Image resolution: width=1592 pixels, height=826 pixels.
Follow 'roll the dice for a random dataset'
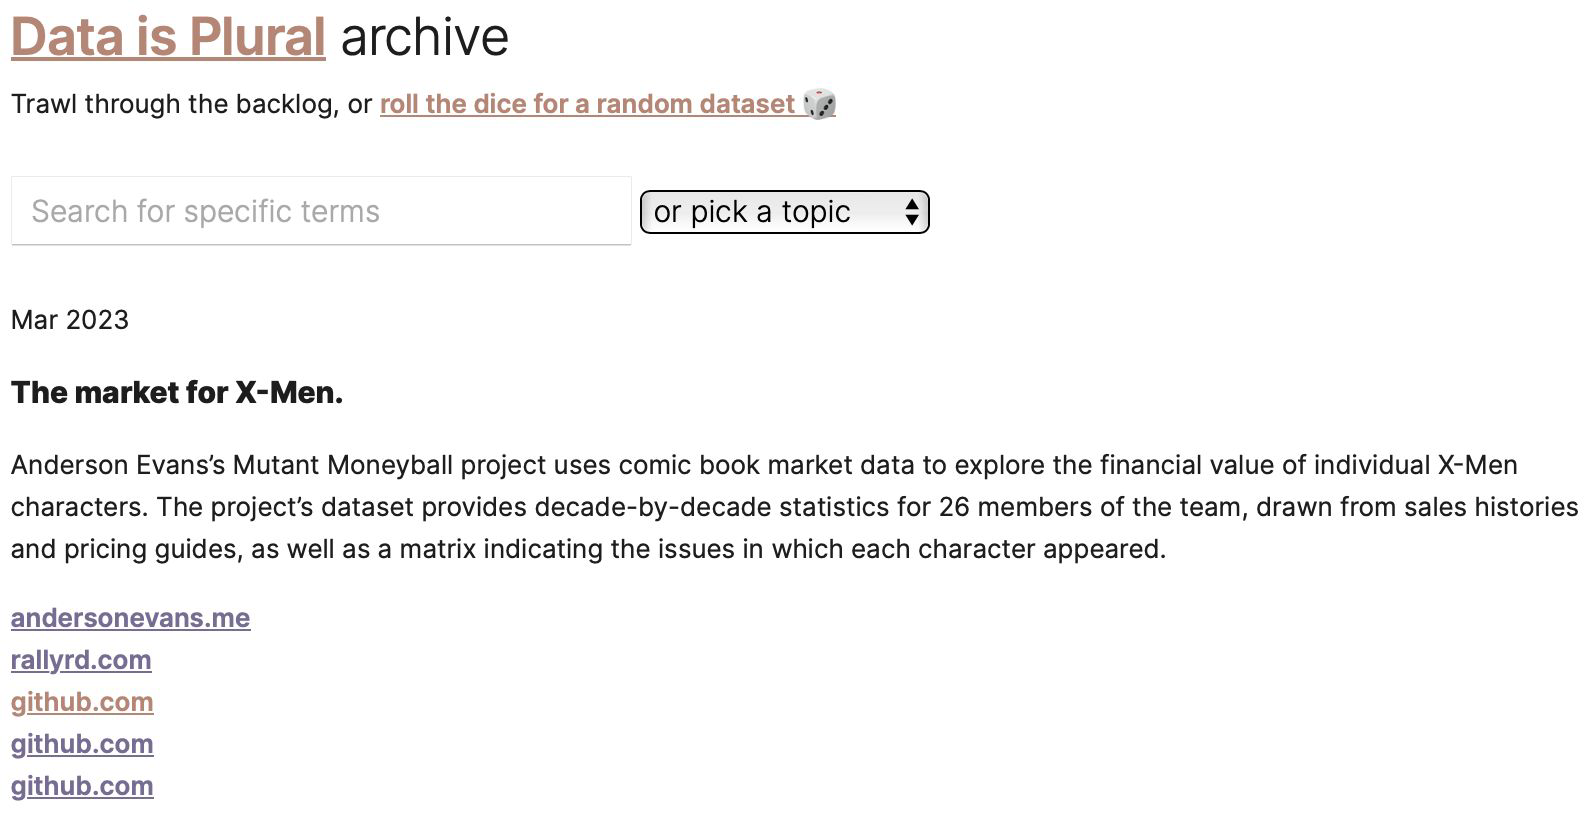tap(587, 104)
